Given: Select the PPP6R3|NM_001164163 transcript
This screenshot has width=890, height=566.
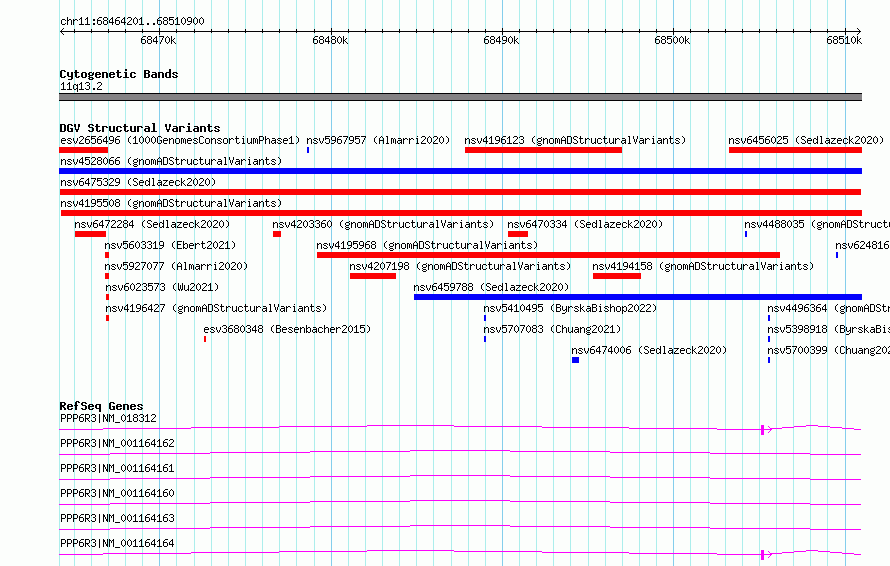Looking at the screenshot, I should (x=117, y=518).
